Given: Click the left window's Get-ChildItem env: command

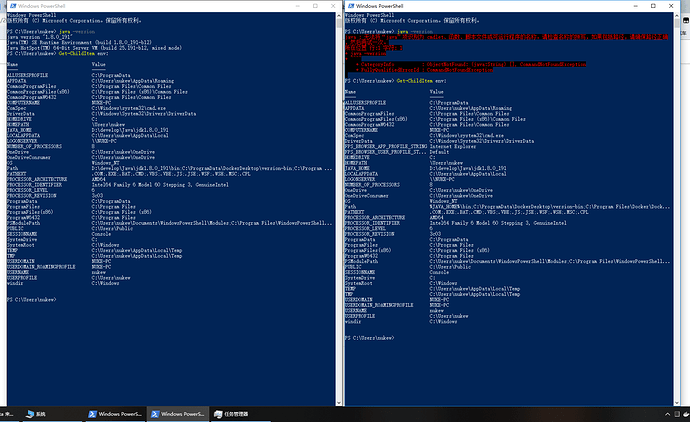Looking at the screenshot, I should coord(83,53).
